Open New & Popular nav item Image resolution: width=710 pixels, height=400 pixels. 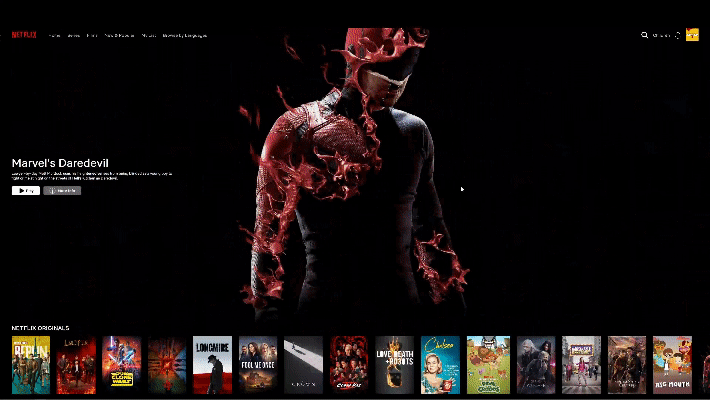[120, 35]
